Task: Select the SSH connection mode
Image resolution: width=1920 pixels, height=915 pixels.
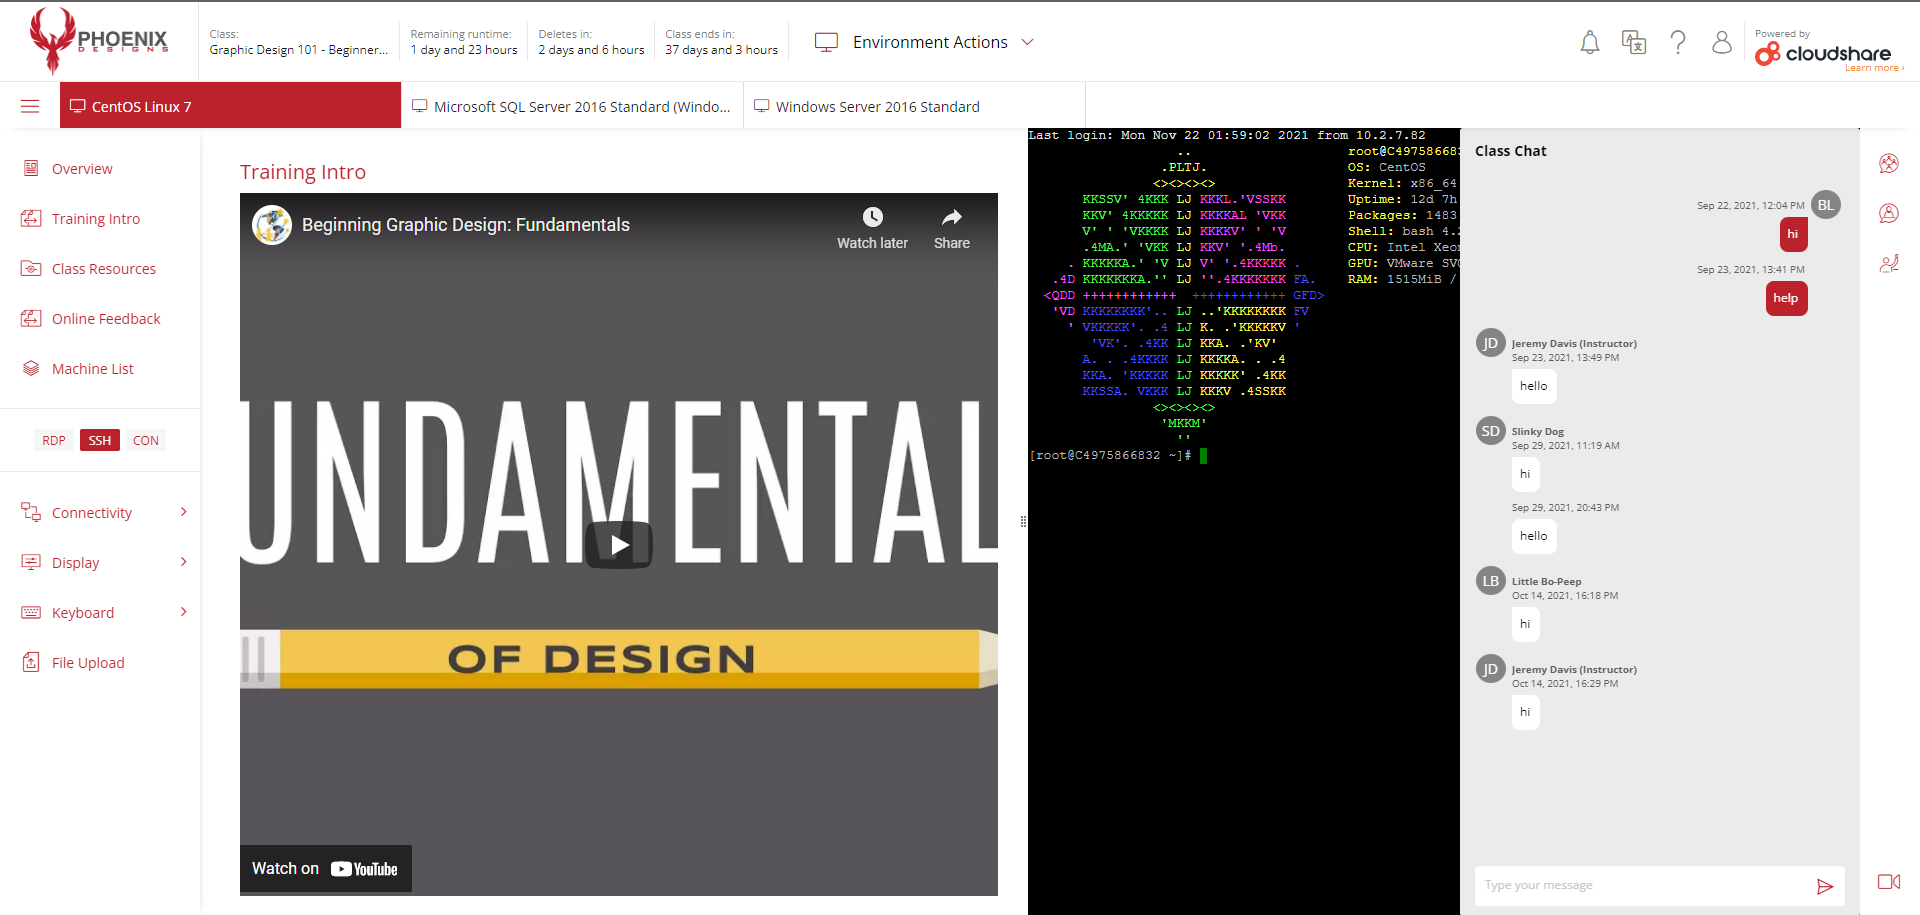Action: (x=100, y=441)
